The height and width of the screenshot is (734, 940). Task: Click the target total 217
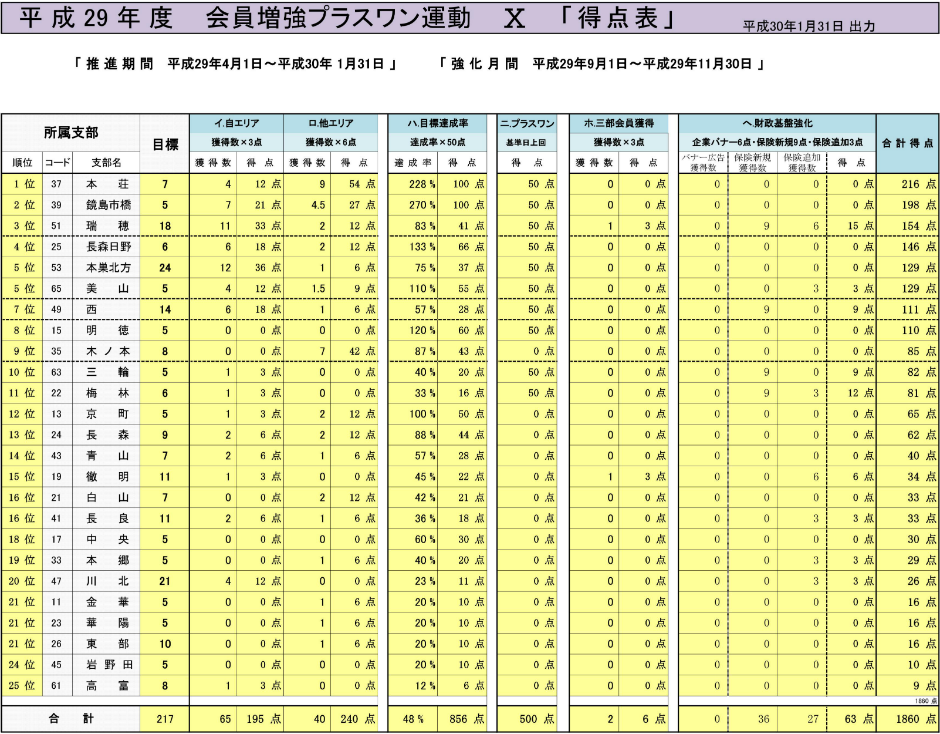pos(165,719)
